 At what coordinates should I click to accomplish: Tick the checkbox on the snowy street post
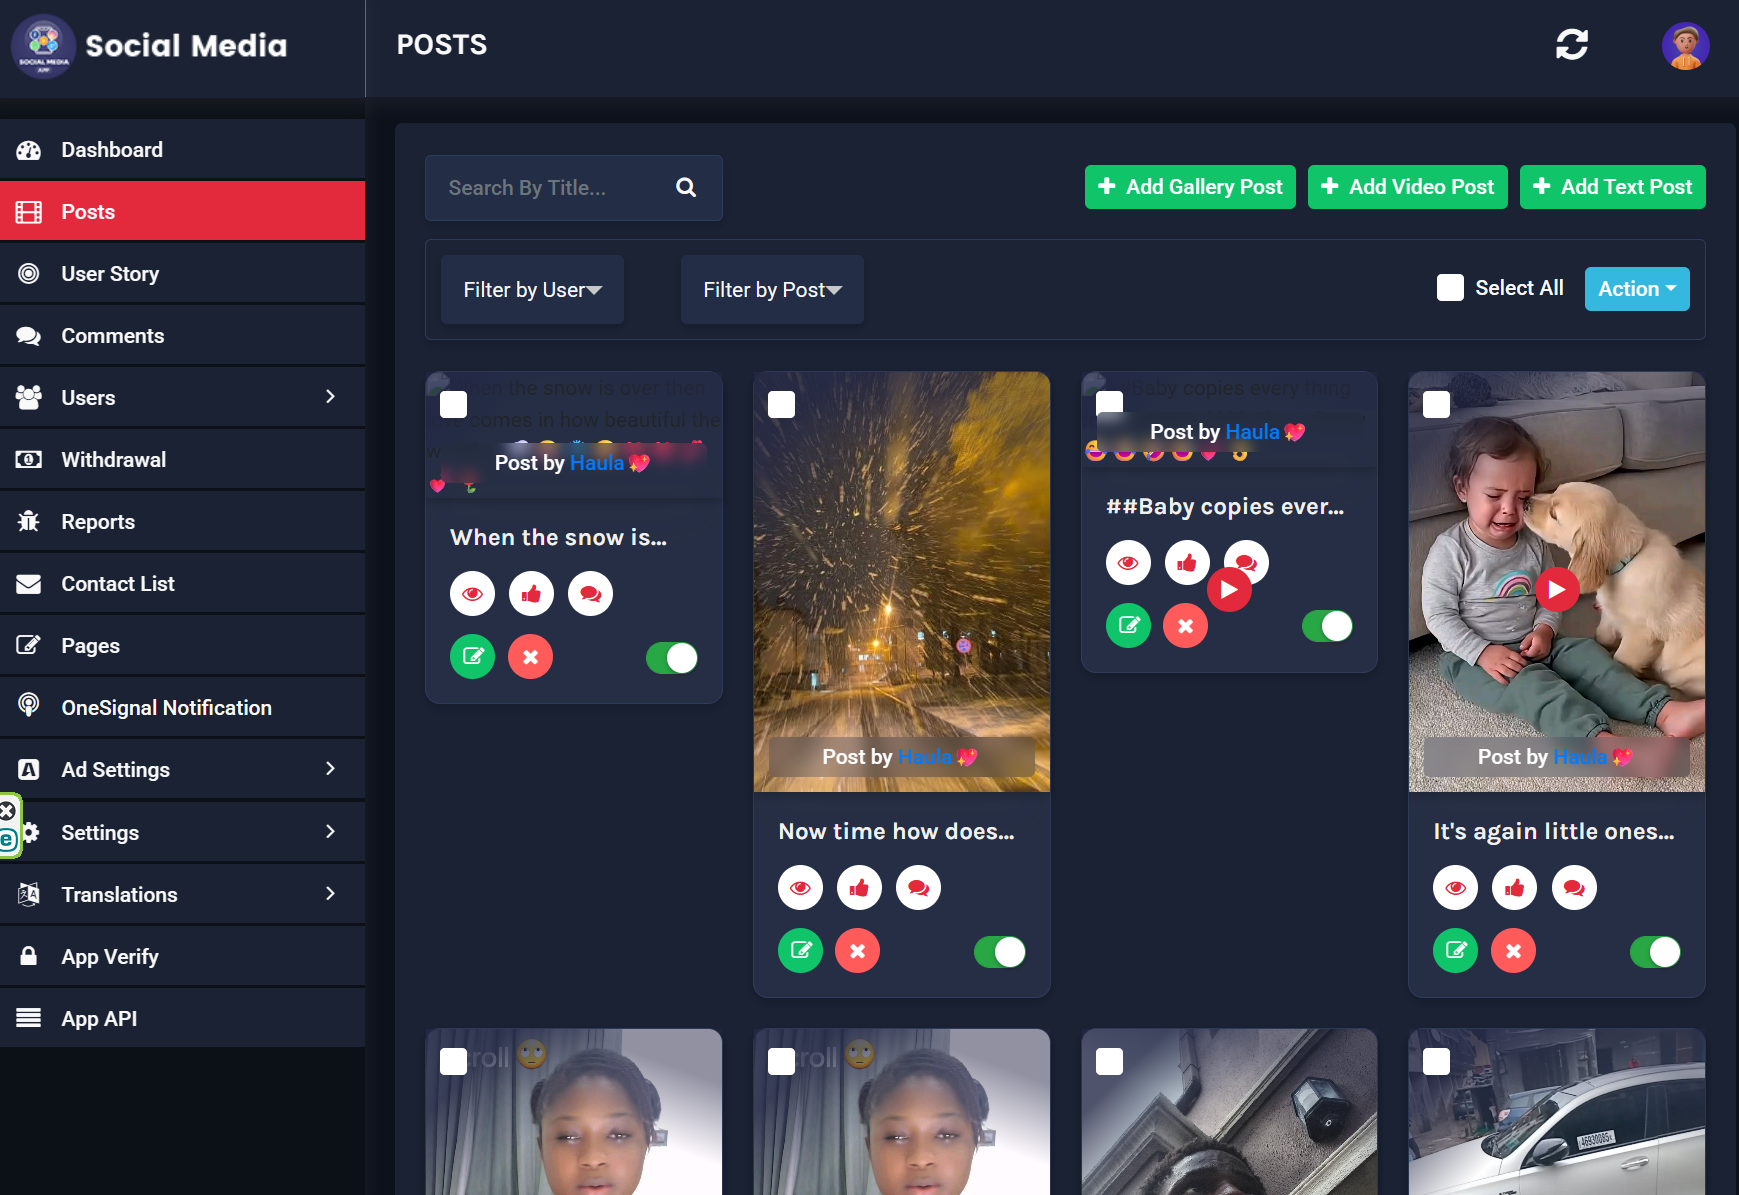[x=781, y=405]
